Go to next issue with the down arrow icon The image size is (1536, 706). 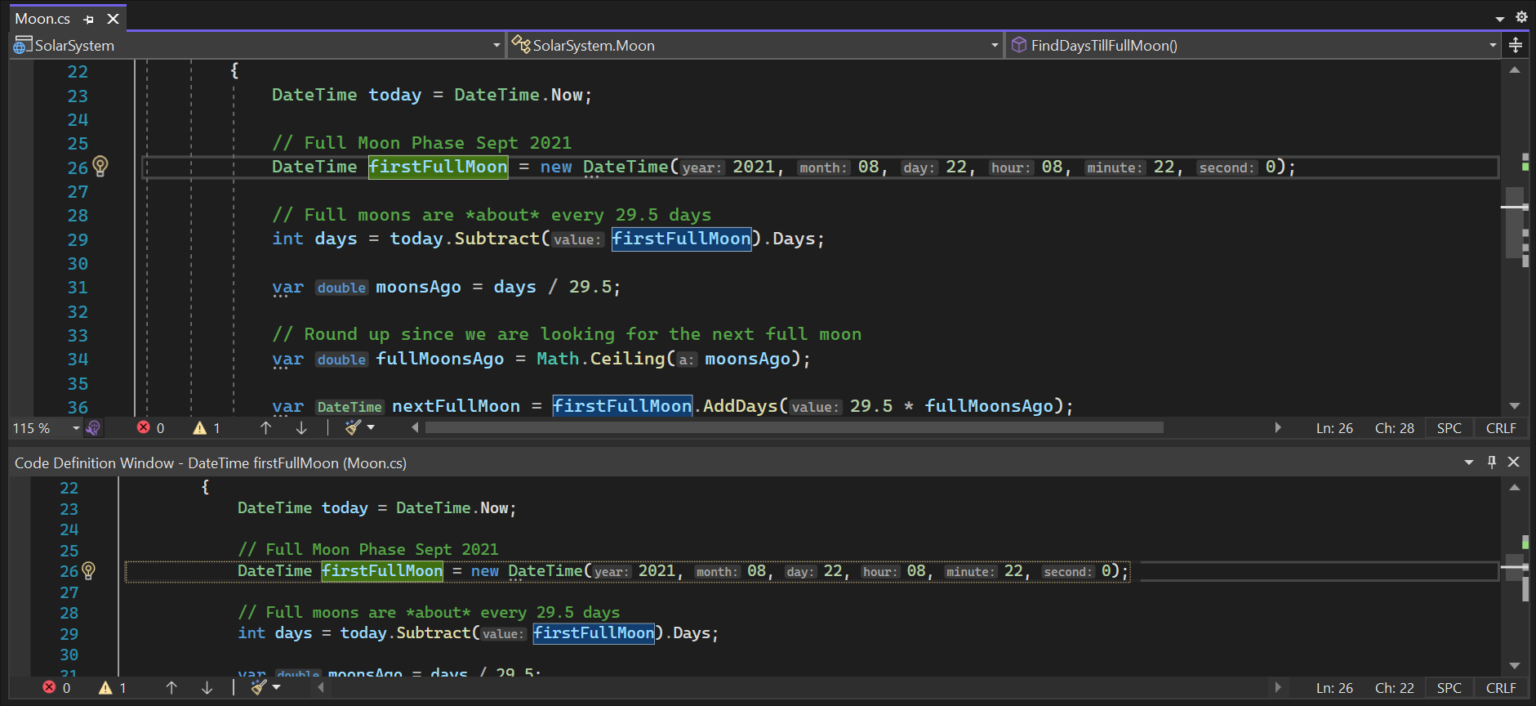pos(301,427)
